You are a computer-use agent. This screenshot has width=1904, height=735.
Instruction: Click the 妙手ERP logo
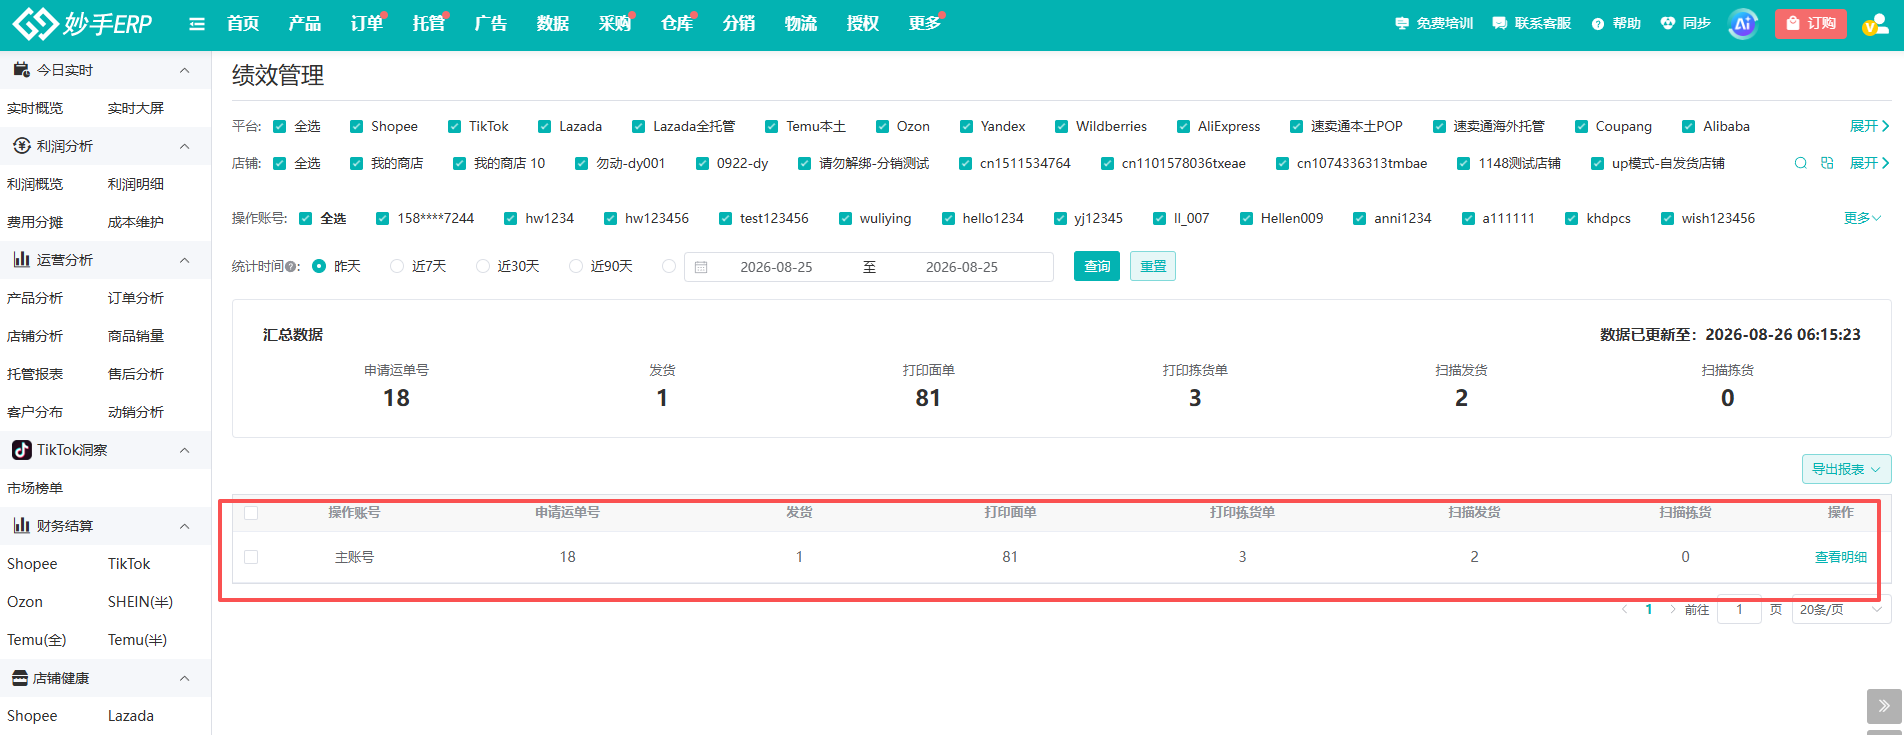tap(82, 23)
